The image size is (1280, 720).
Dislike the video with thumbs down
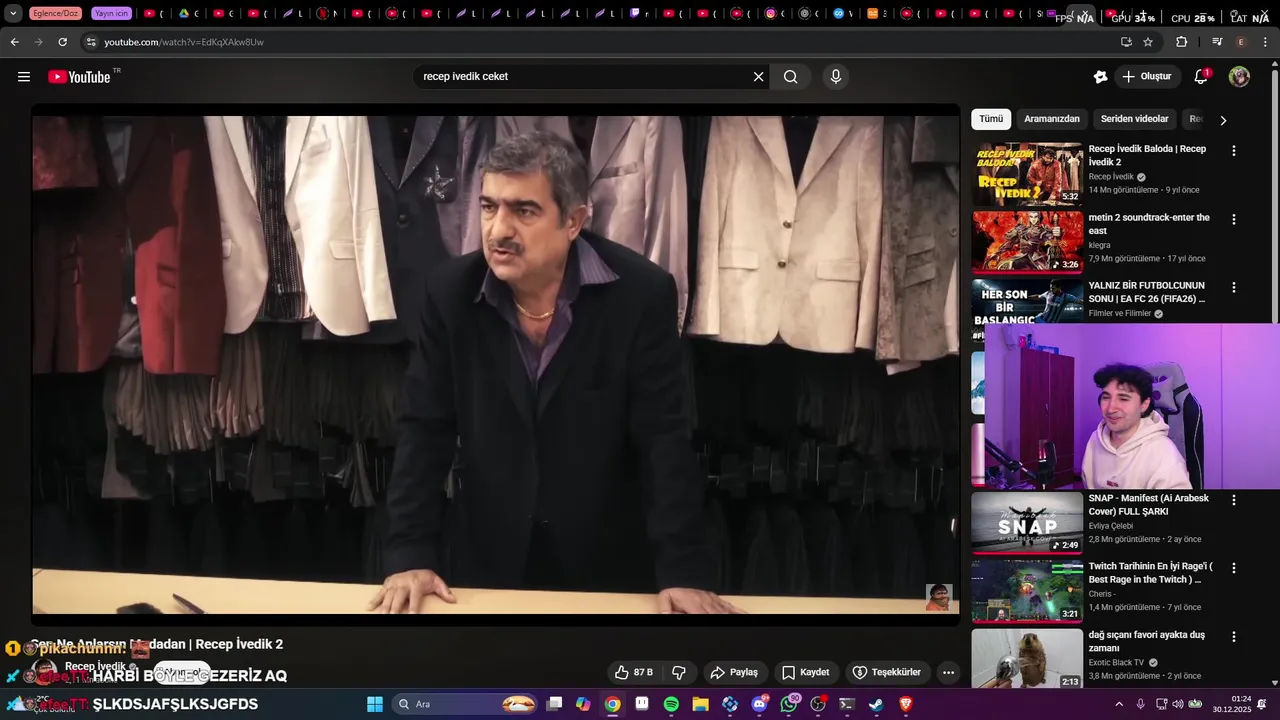pos(679,672)
